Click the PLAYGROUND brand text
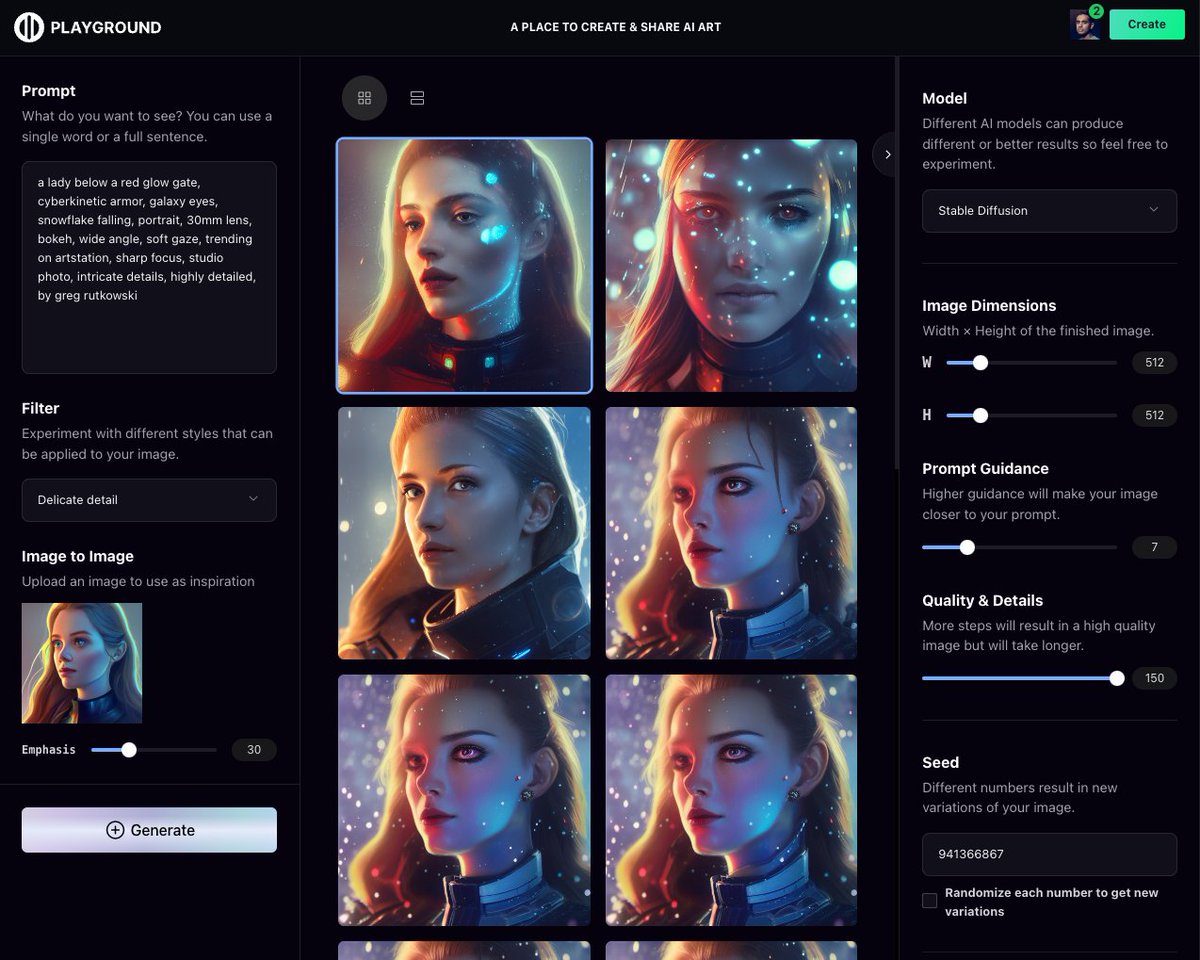1200x960 pixels. point(106,28)
